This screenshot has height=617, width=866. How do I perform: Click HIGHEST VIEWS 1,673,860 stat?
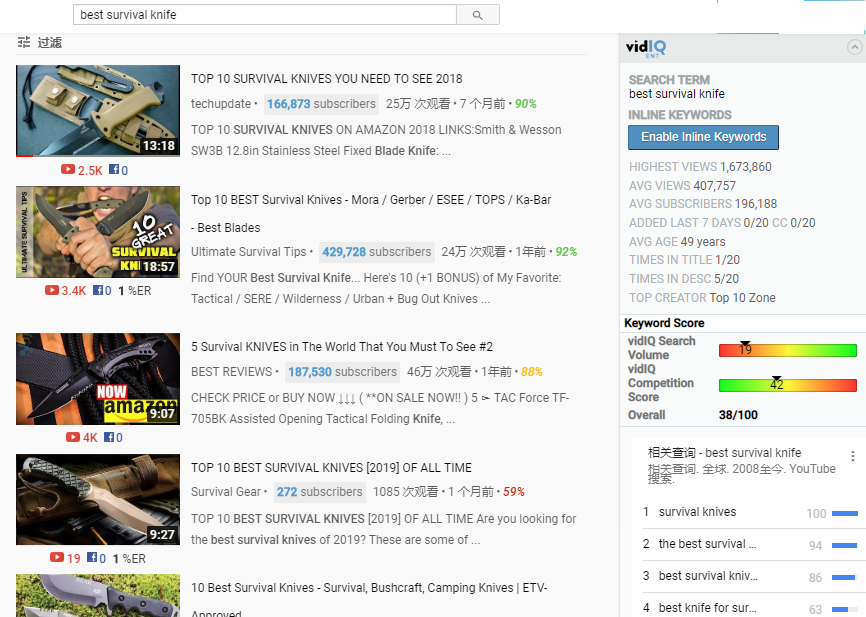(x=700, y=167)
